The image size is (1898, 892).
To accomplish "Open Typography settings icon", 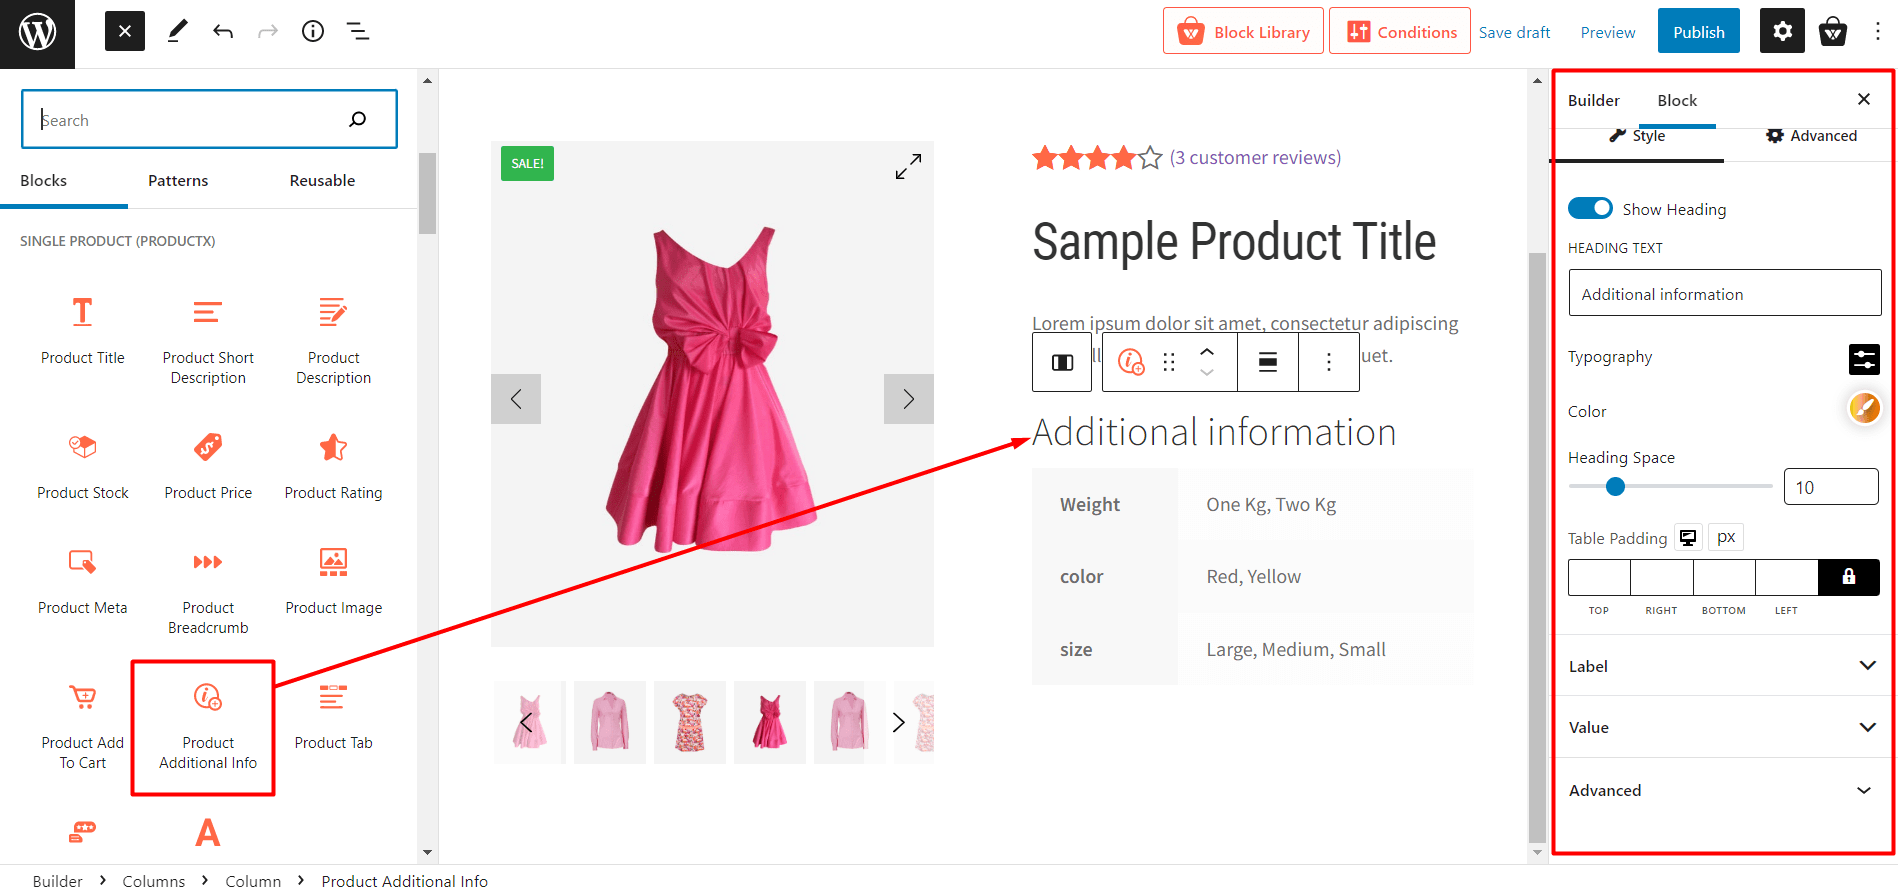I will pos(1864,359).
